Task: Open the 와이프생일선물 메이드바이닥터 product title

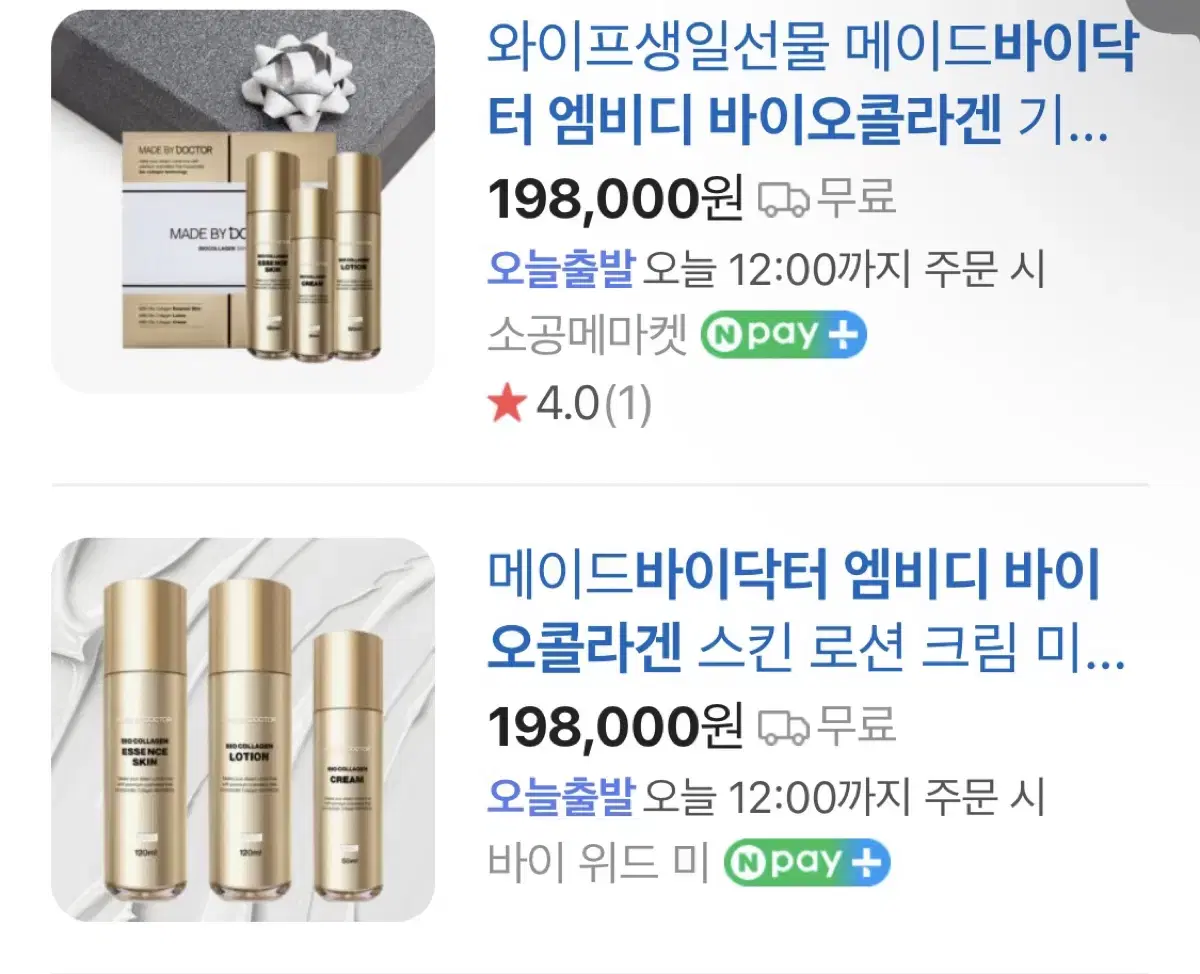Action: (x=812, y=88)
